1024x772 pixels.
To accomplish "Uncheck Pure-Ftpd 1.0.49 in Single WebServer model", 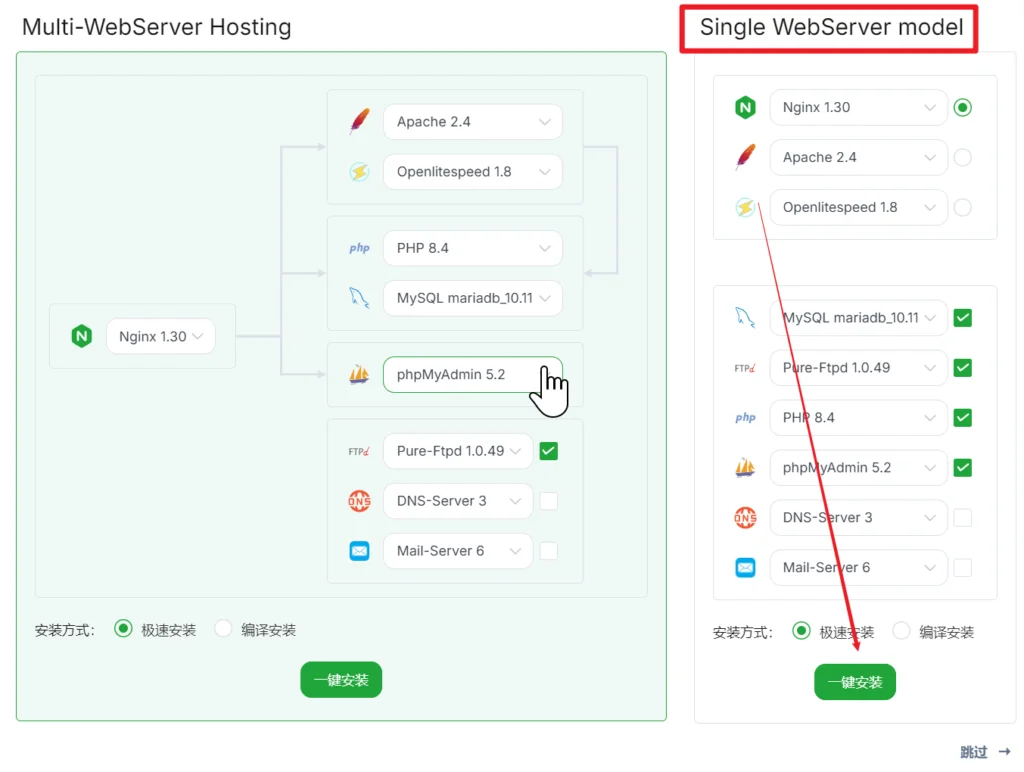I will [963, 368].
